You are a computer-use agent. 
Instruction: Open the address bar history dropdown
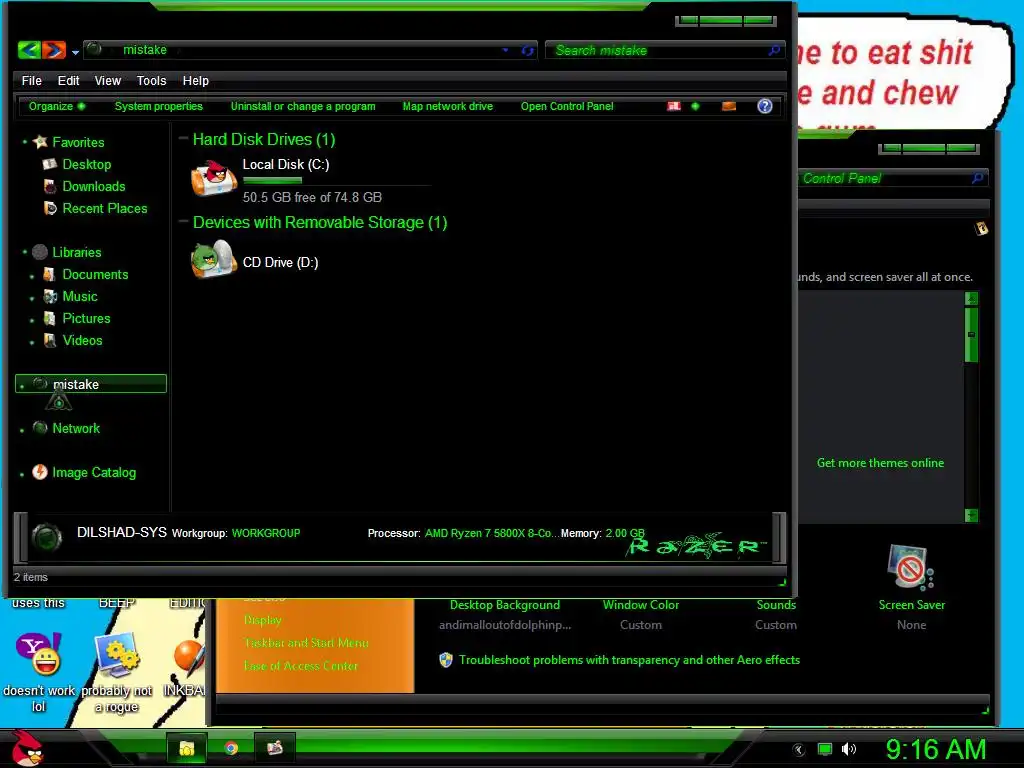[x=505, y=50]
